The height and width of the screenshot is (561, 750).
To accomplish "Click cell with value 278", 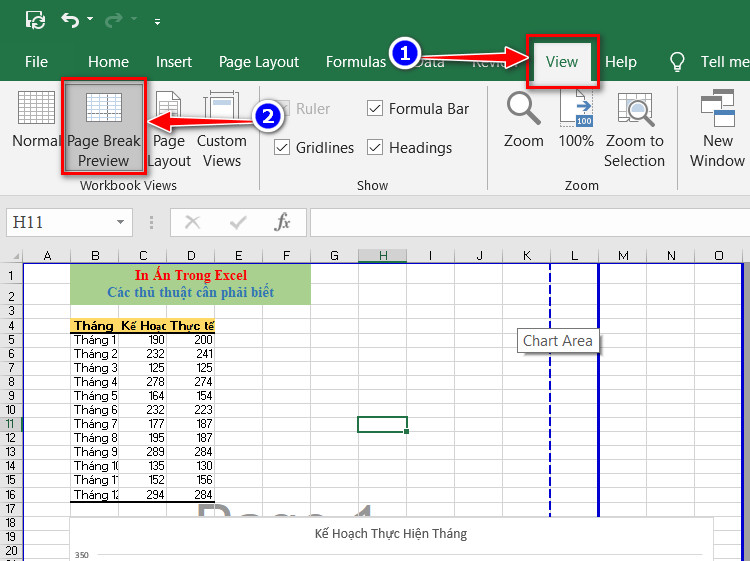I will pyautogui.click(x=143, y=382).
